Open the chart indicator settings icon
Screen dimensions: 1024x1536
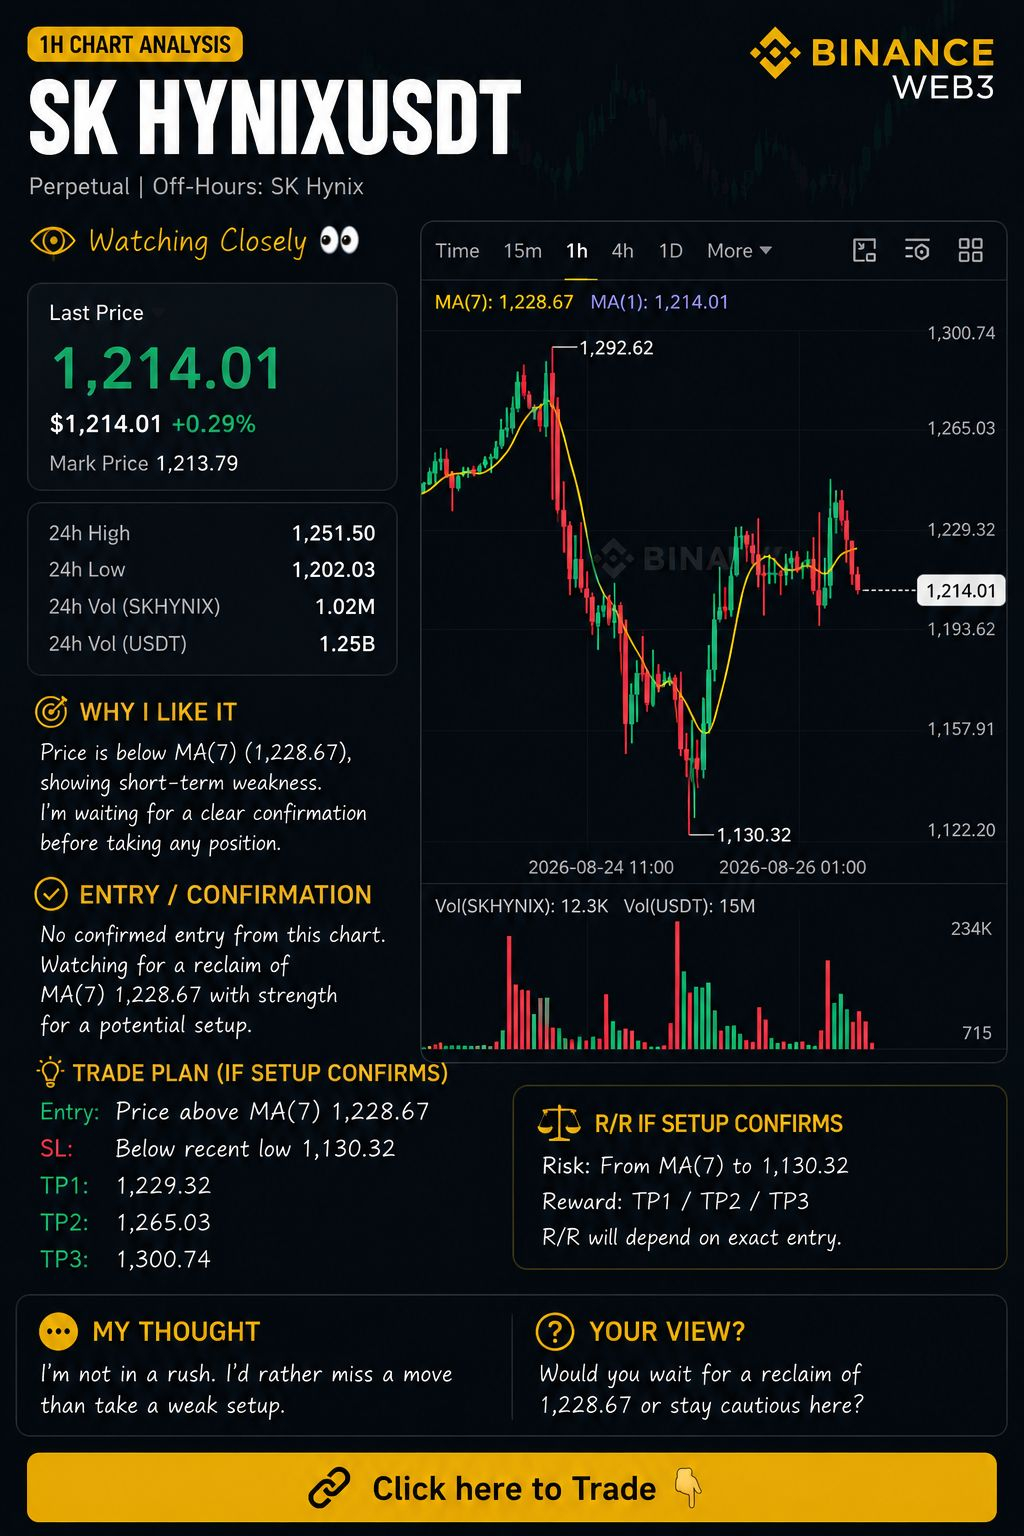tap(917, 250)
